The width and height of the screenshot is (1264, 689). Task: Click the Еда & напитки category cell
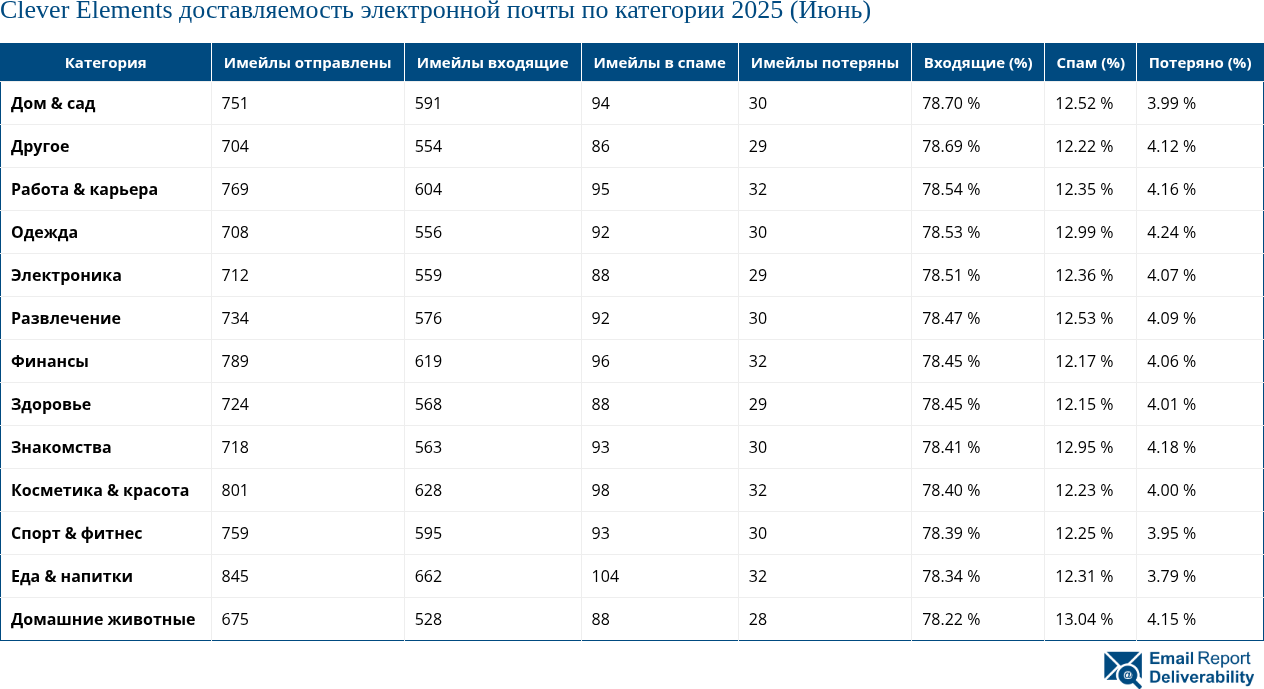point(72,576)
